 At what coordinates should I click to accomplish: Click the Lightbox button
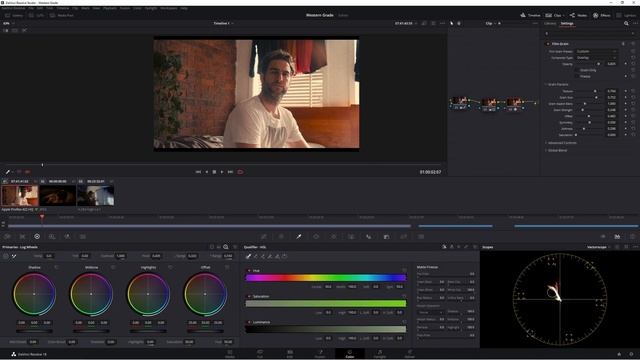tap(627, 15)
